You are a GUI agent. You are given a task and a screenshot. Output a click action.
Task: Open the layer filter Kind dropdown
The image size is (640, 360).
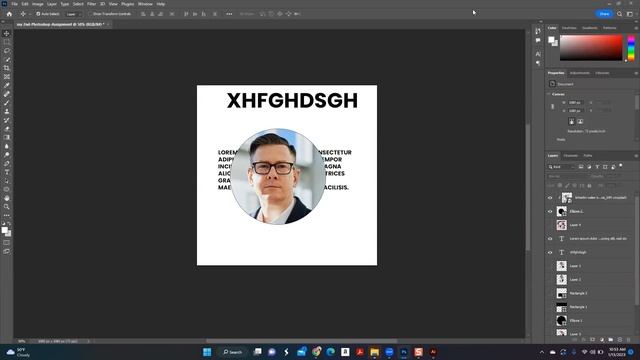561,167
